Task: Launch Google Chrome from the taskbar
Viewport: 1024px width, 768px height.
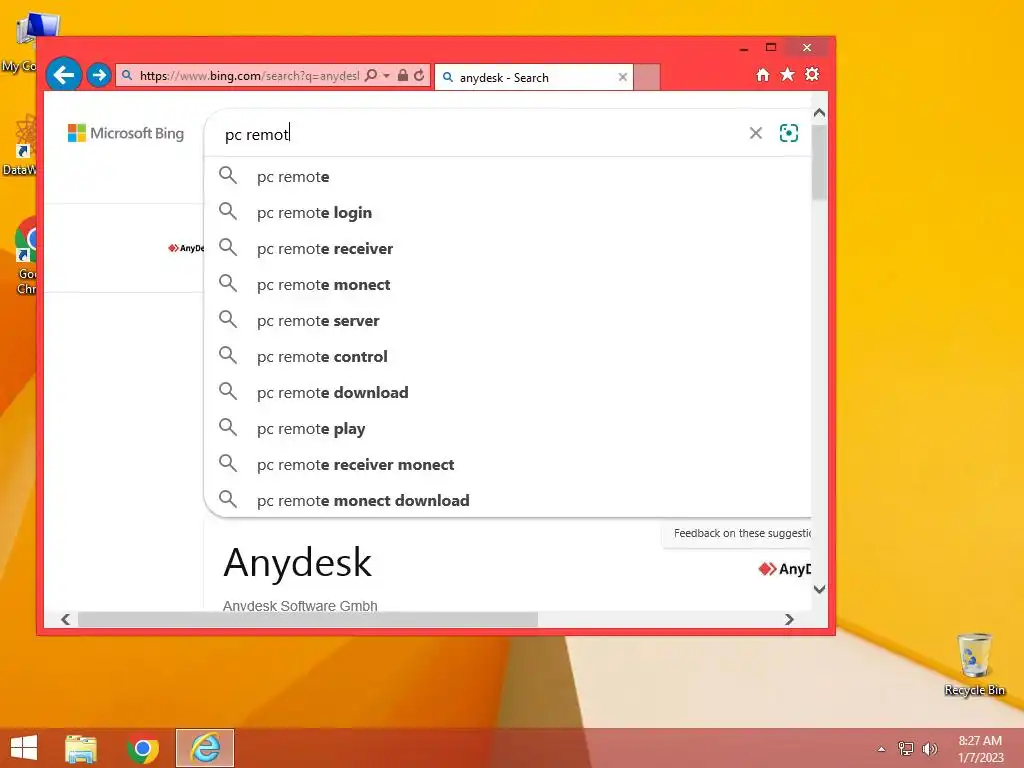Action: coord(142,748)
